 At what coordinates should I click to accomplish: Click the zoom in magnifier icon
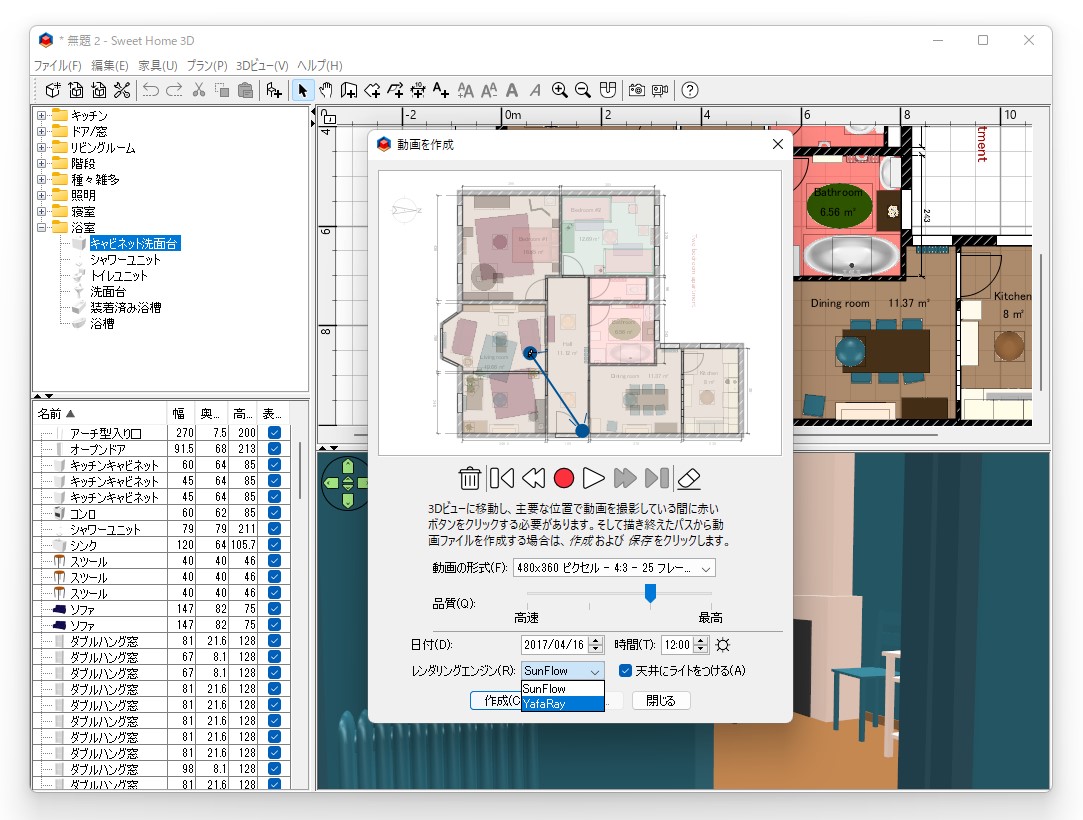coord(559,90)
